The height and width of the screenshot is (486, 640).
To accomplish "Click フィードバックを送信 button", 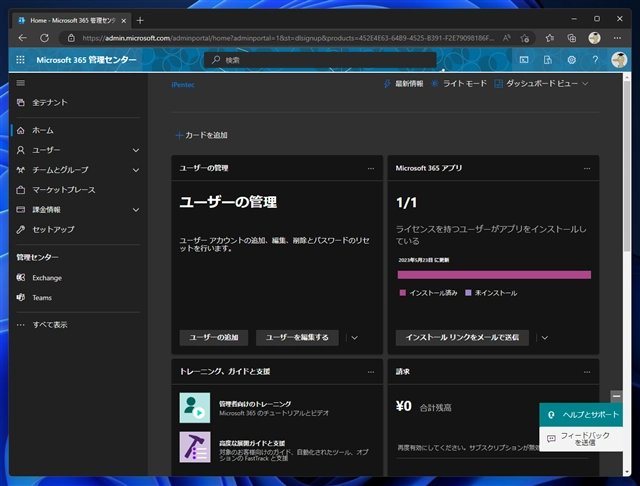I will [x=581, y=439].
